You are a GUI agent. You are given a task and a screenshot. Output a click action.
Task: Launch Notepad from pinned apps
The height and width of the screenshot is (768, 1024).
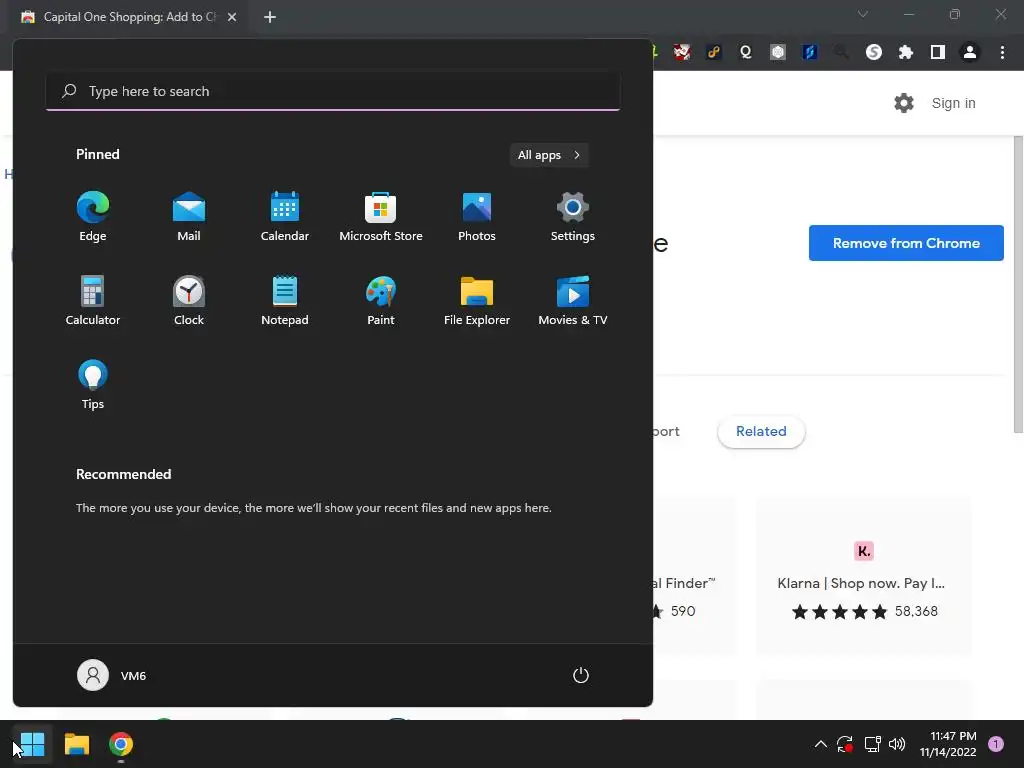[285, 301]
